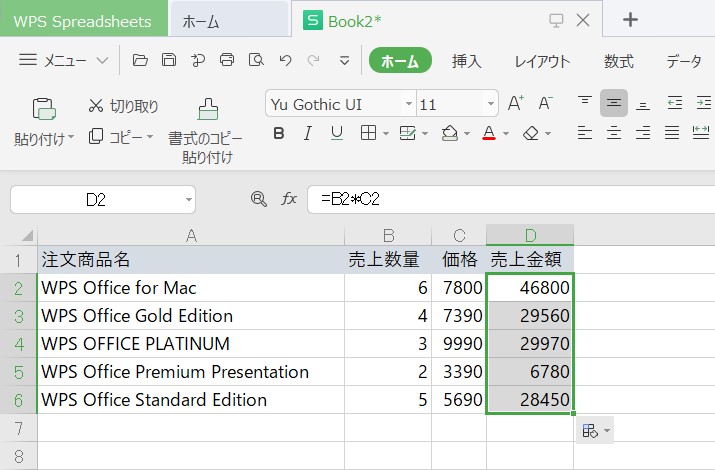The width and height of the screenshot is (715, 470).
Task: Click the increase font size icon
Action: point(516,103)
